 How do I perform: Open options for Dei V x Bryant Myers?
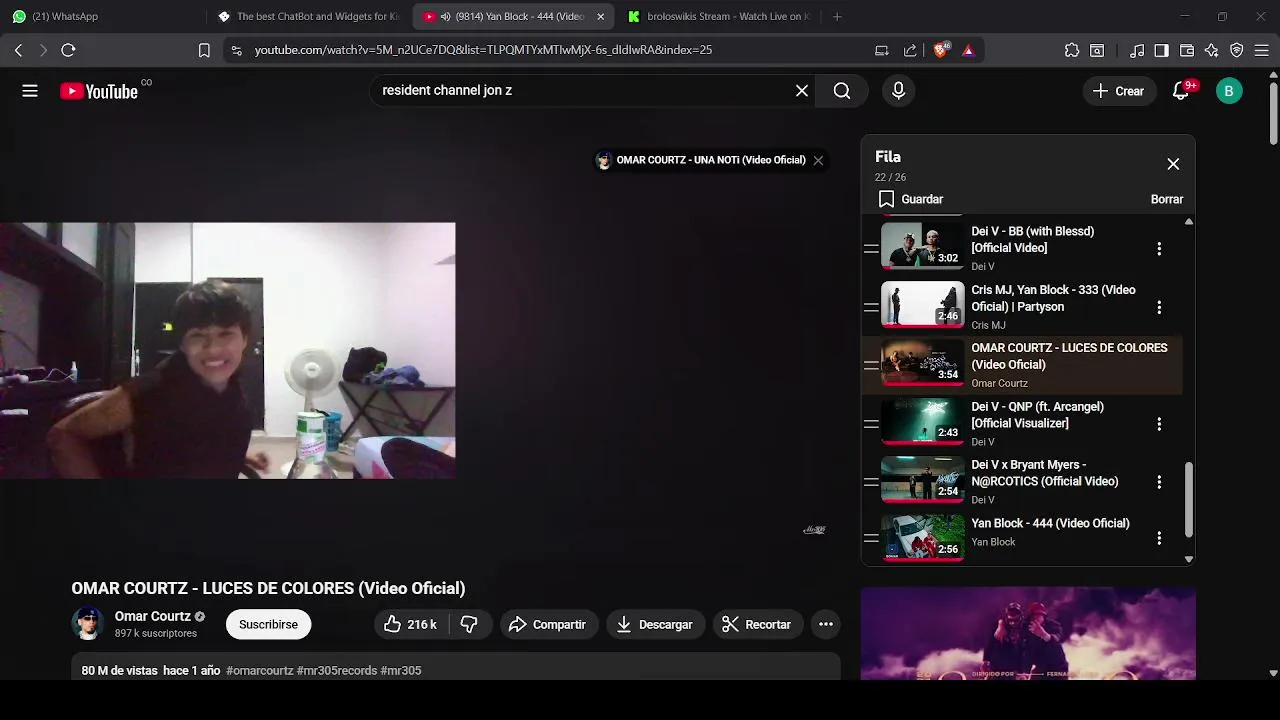[x=1159, y=482]
